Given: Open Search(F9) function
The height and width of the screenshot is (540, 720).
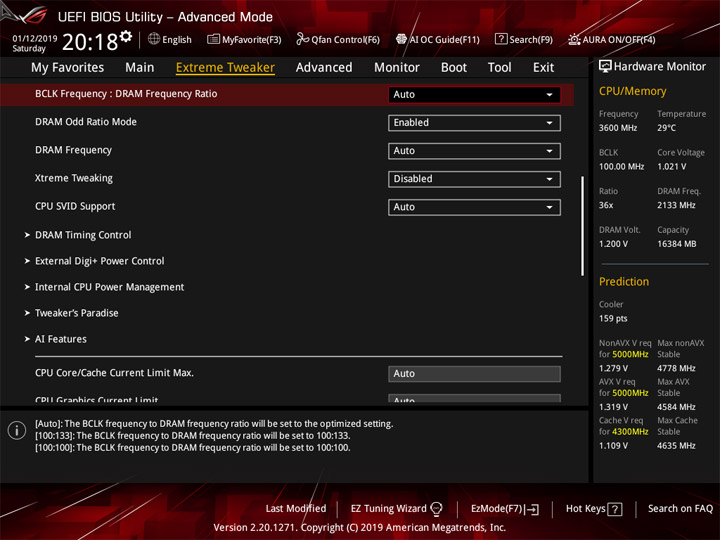Looking at the screenshot, I should pos(524,39).
